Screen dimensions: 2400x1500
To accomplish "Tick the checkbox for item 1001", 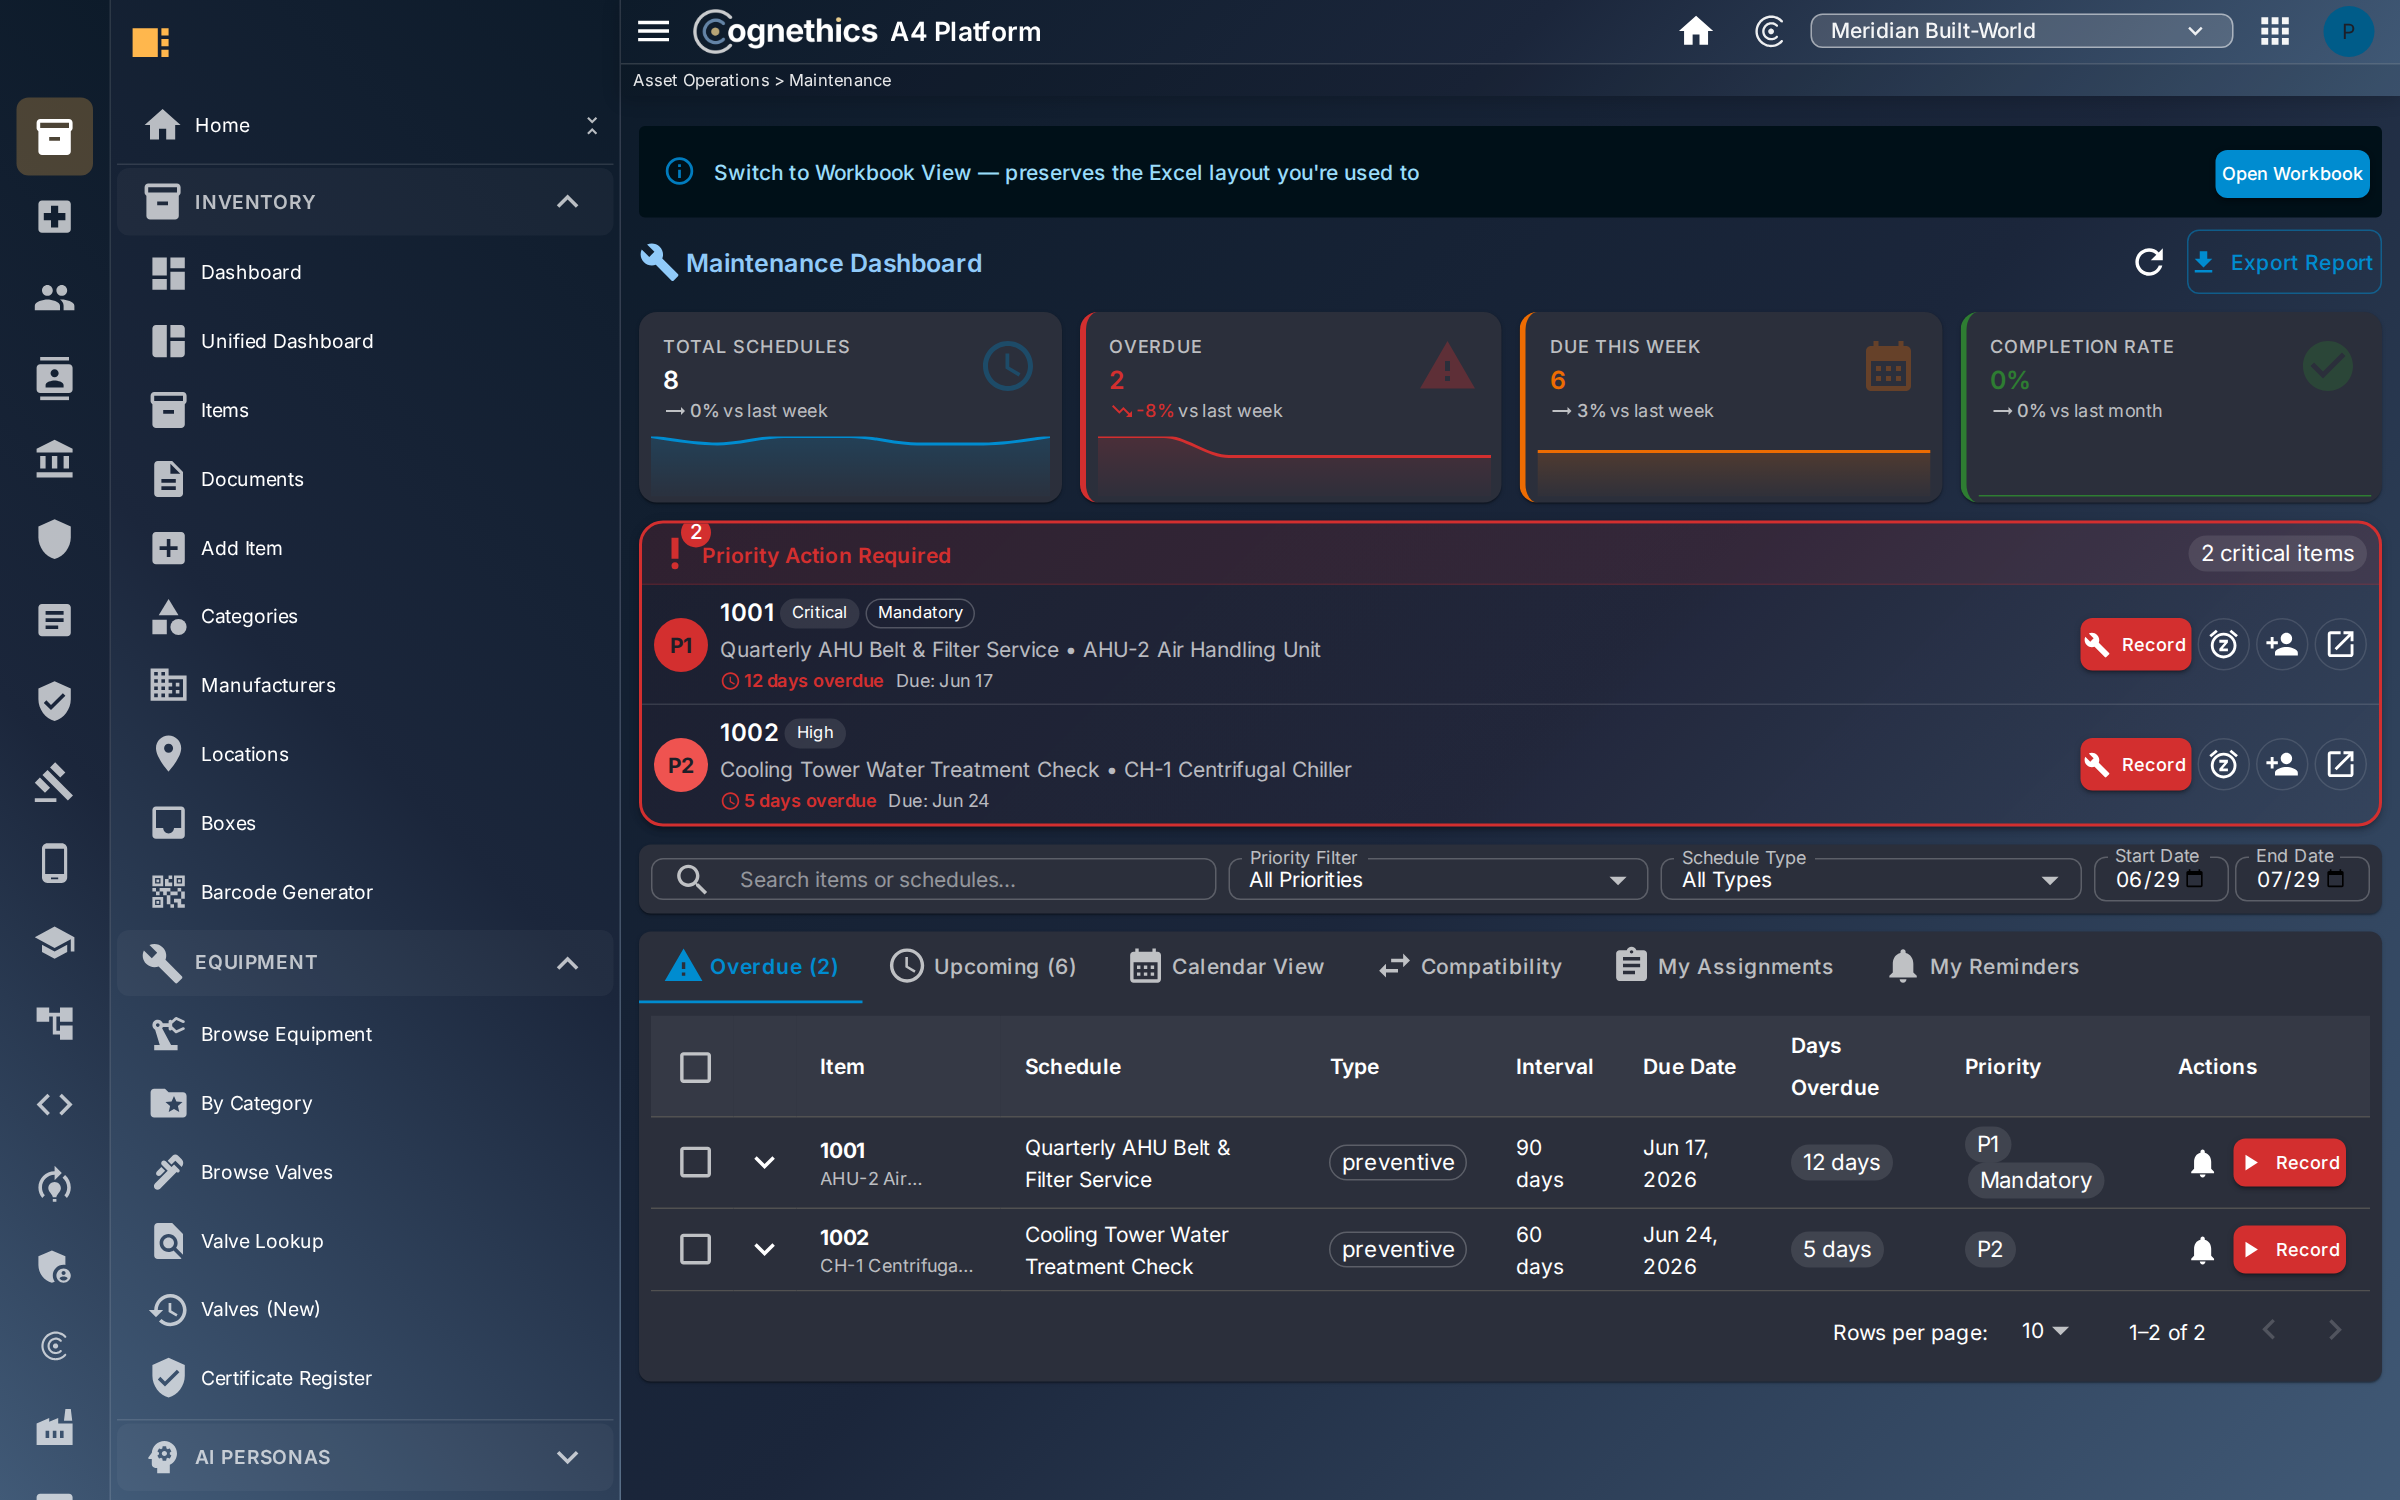I will [x=695, y=1162].
